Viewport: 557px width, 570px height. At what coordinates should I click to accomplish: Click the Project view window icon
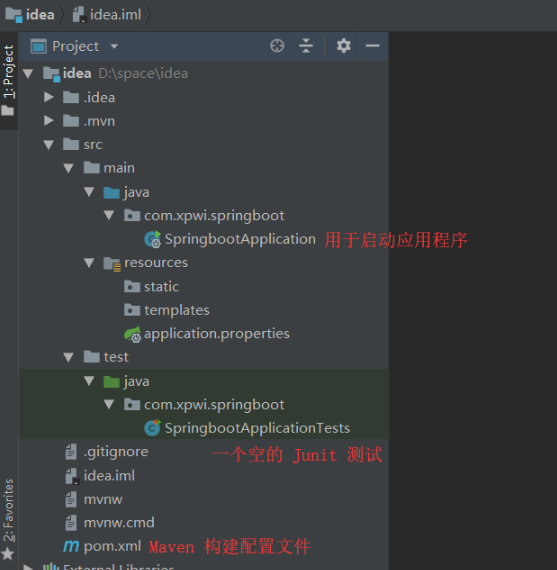point(39,47)
